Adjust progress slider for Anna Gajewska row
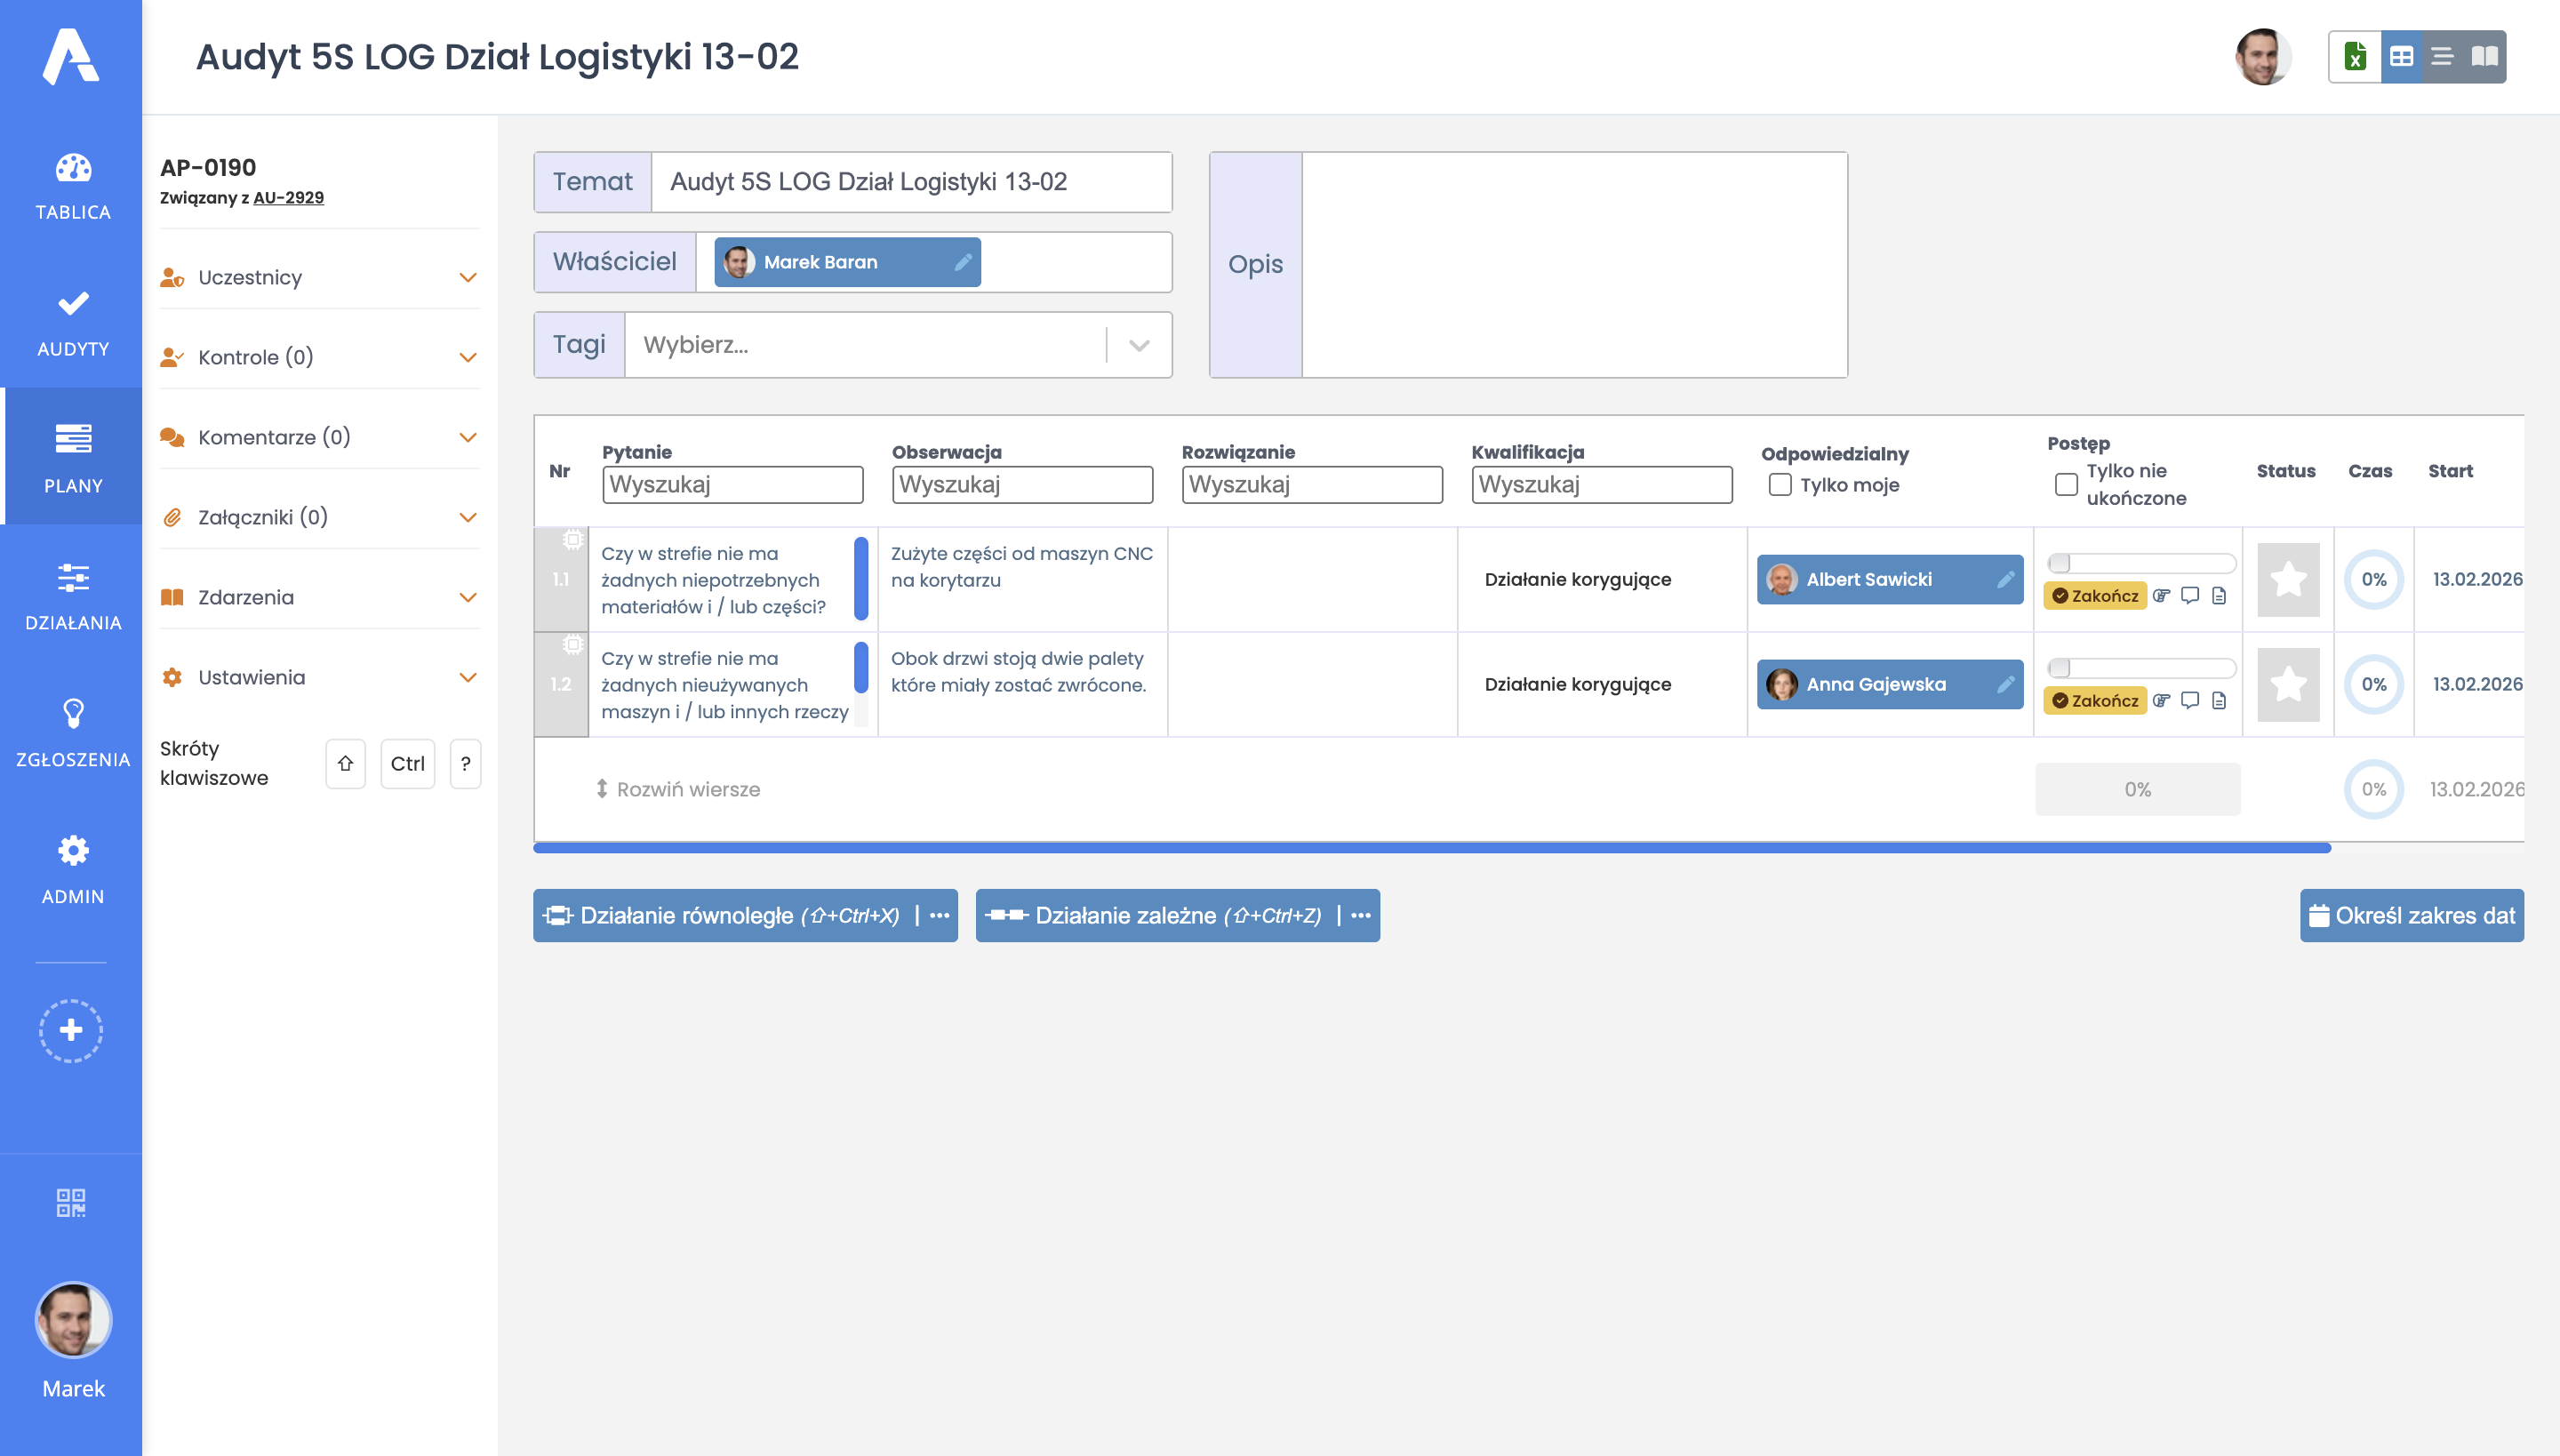The image size is (2560, 1456). (x=2060, y=668)
